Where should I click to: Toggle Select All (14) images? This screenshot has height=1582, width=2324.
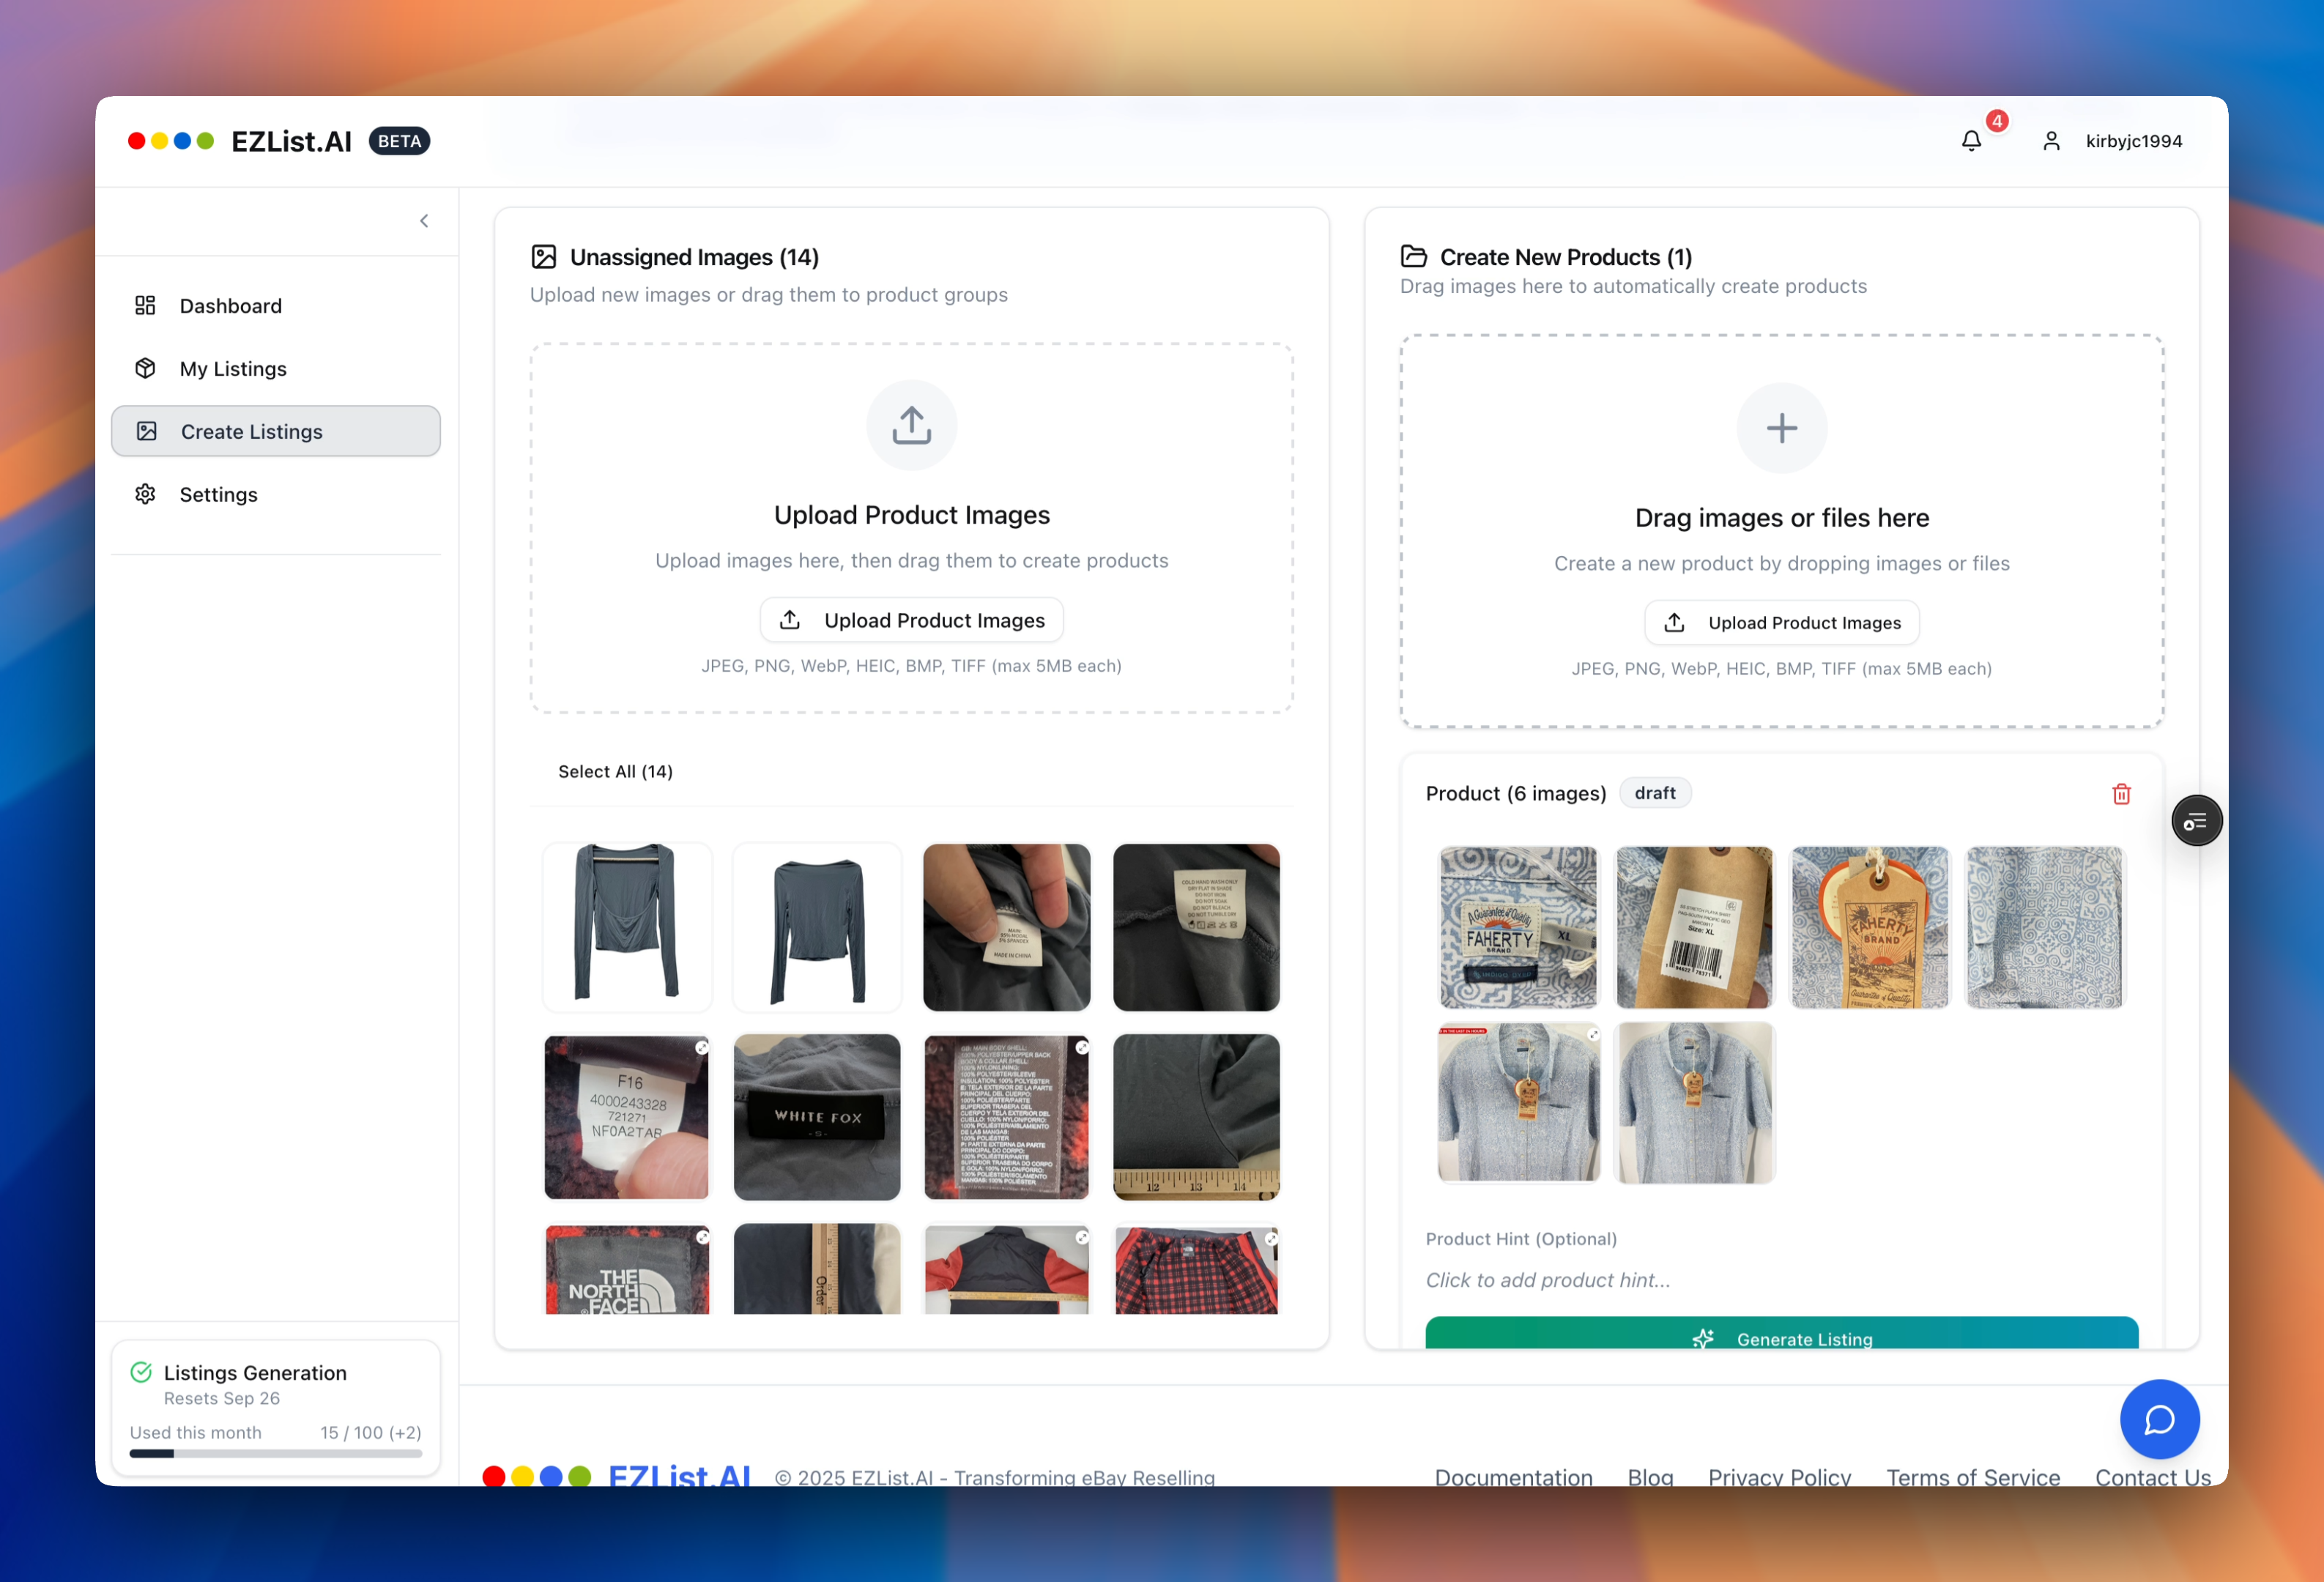pos(614,771)
